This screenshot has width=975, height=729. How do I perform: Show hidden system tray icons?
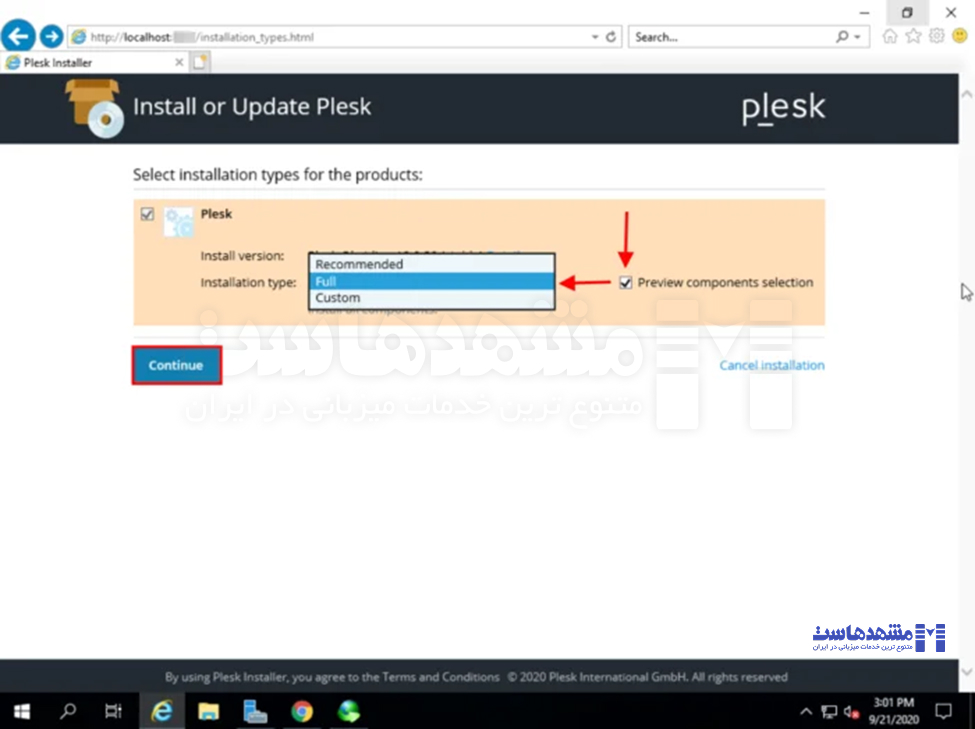click(x=806, y=711)
